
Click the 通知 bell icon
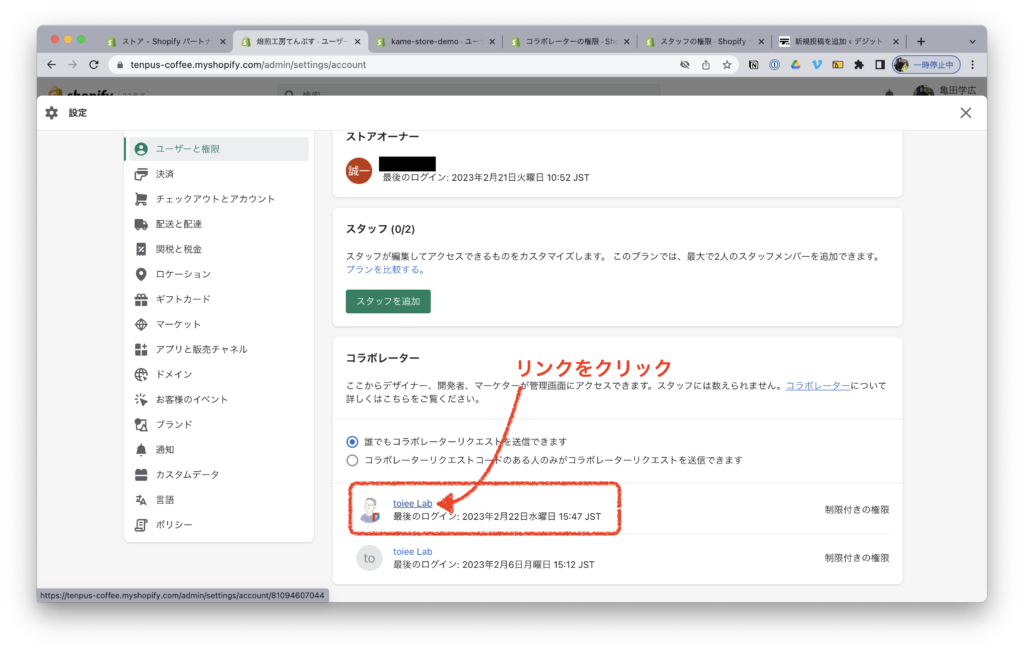click(x=141, y=450)
